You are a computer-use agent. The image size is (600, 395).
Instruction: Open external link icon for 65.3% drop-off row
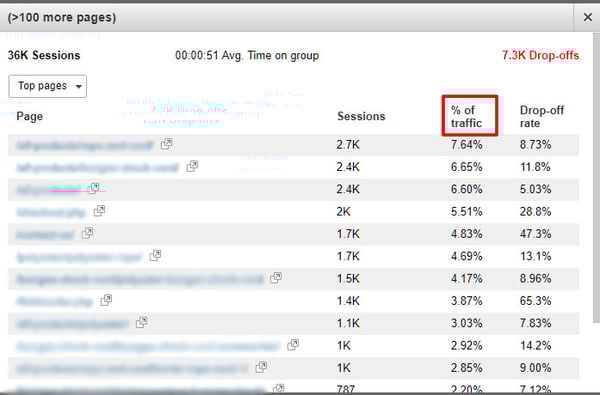tap(106, 300)
